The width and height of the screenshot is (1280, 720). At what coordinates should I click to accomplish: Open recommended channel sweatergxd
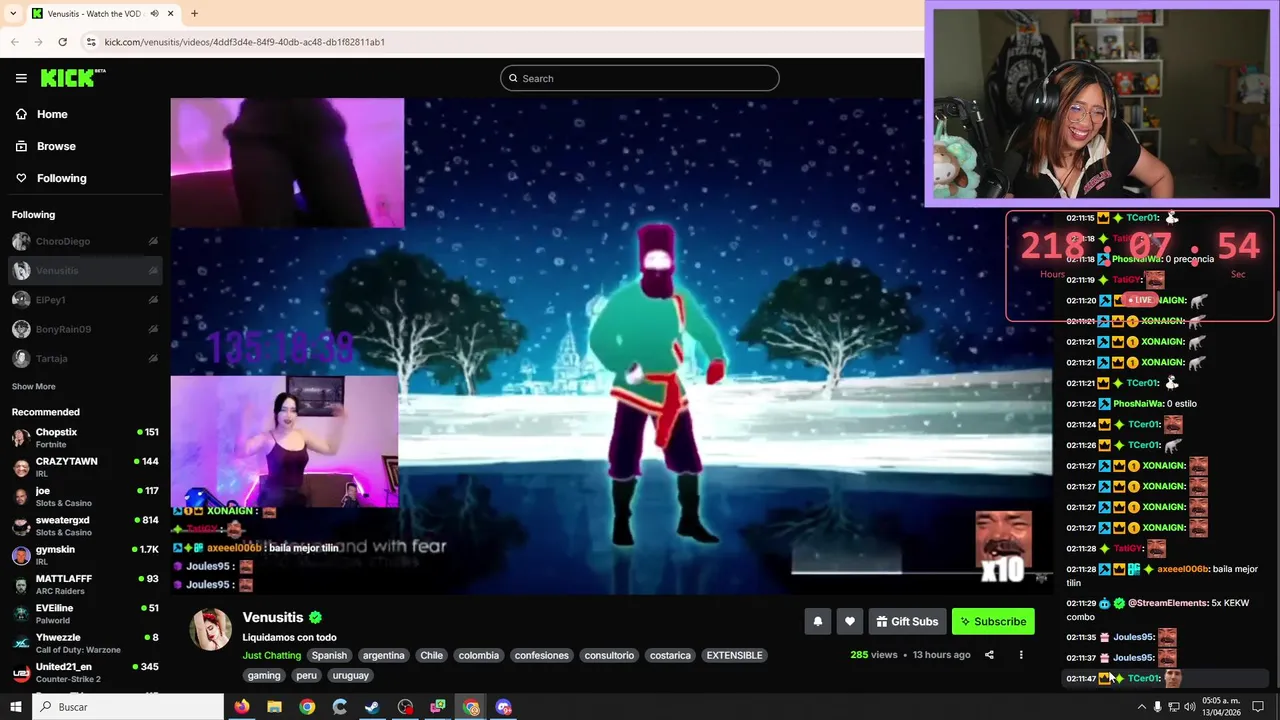pyautogui.click(x=84, y=526)
